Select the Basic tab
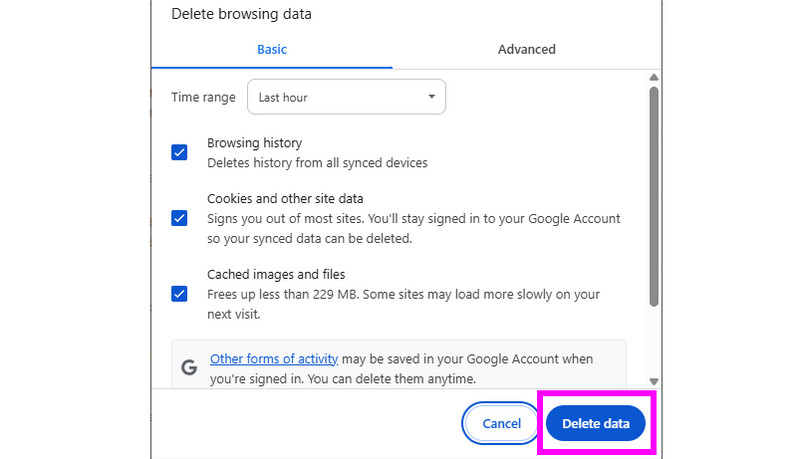This screenshot has width=800, height=459. pos(272,49)
